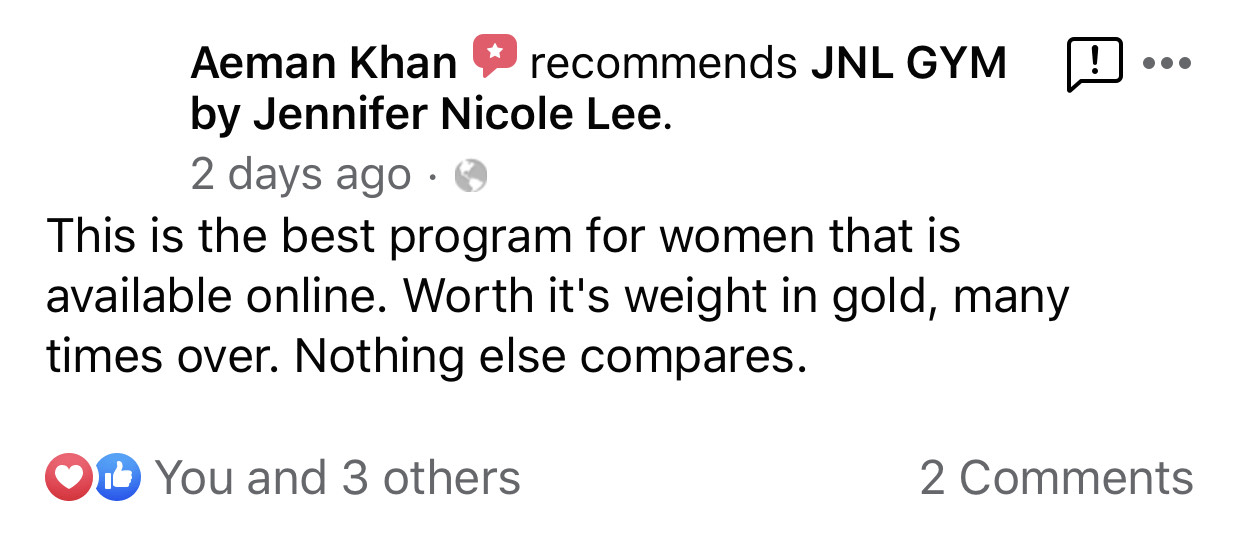Screen dimensions: 1242x534
Task: Click the red recommendation star badge
Action: click(x=494, y=56)
